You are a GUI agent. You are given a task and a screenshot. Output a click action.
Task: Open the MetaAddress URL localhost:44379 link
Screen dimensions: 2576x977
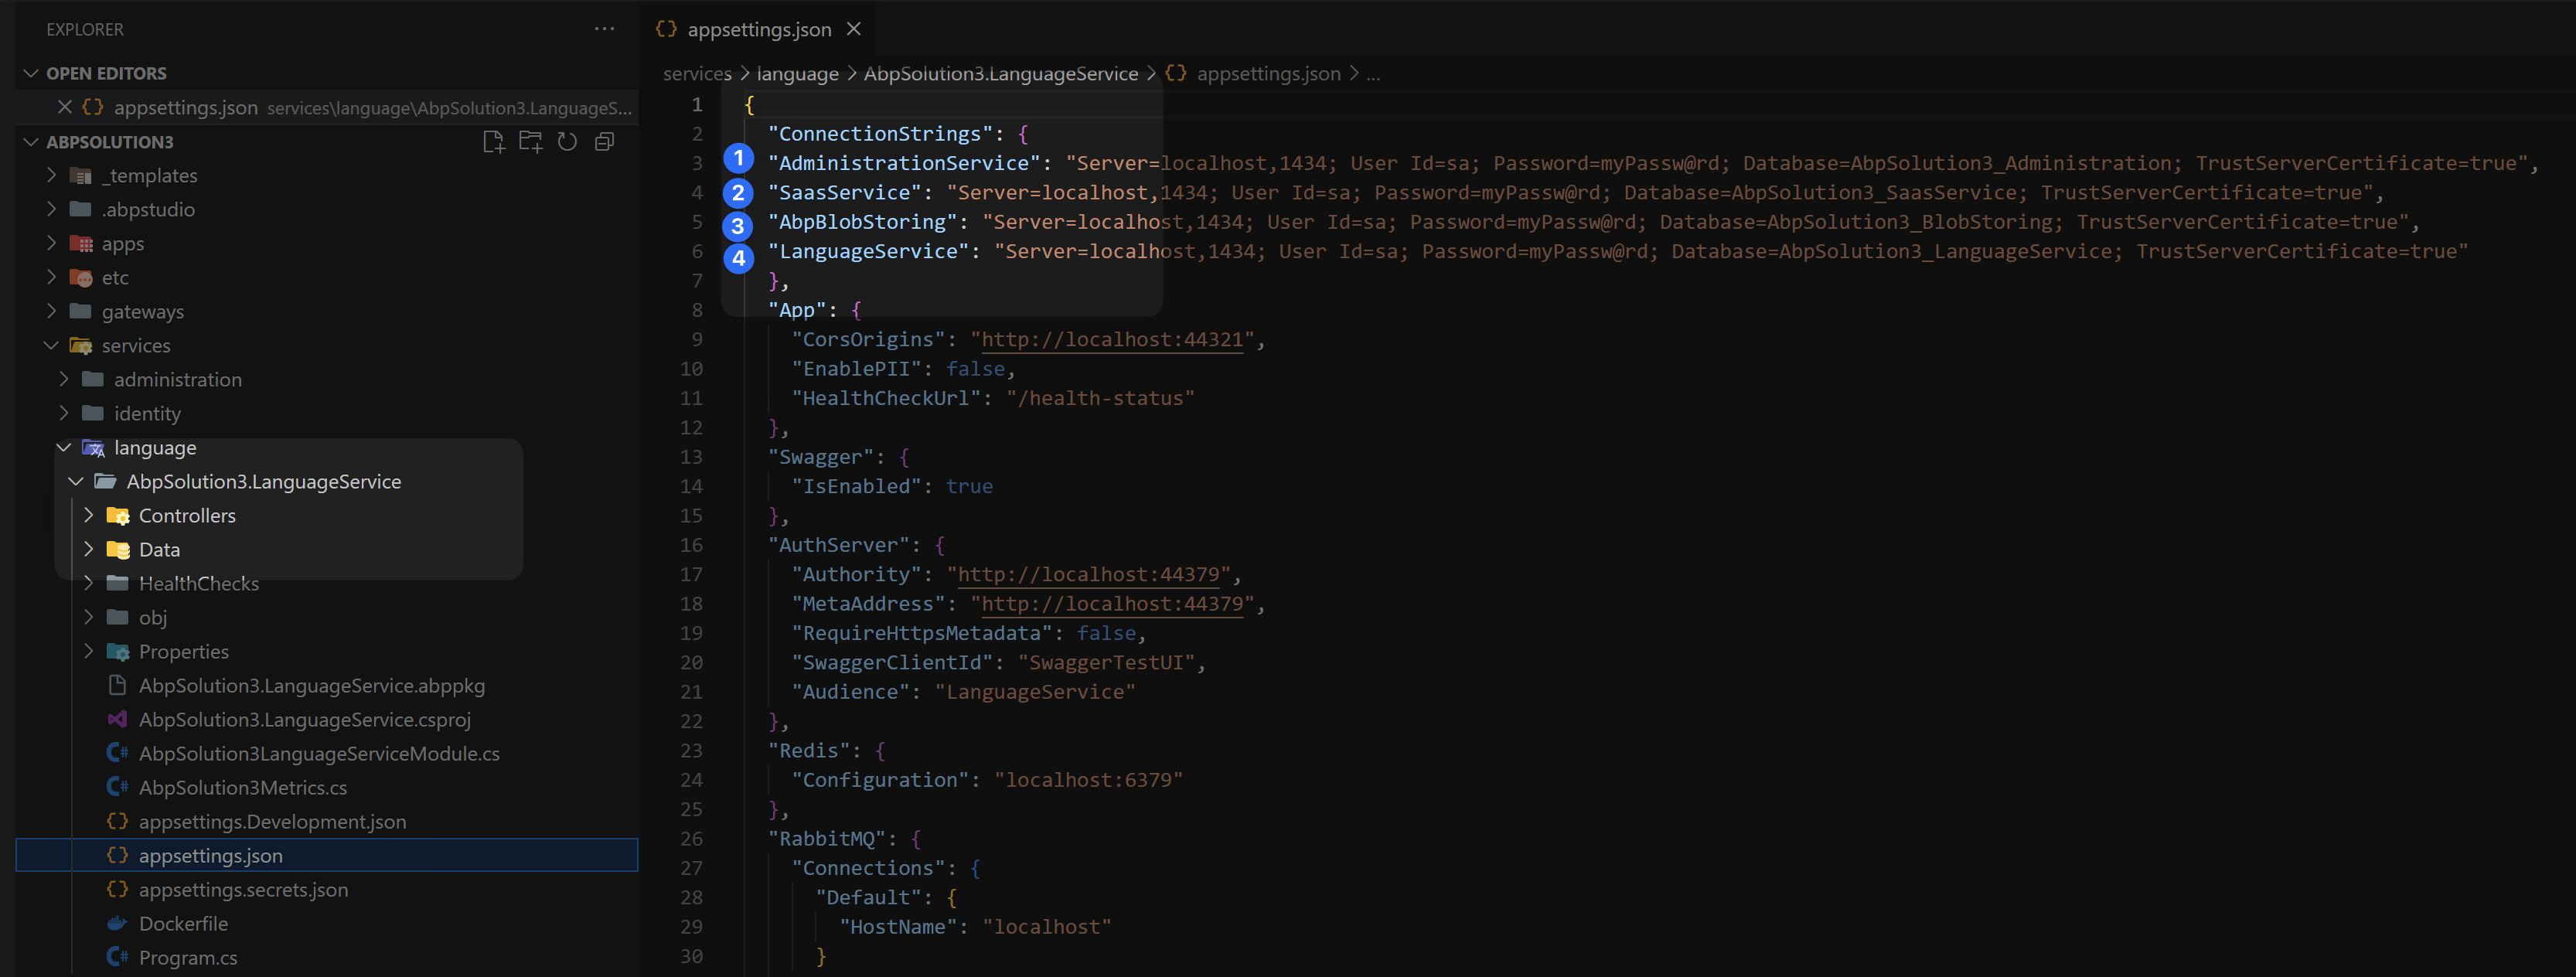point(1111,604)
